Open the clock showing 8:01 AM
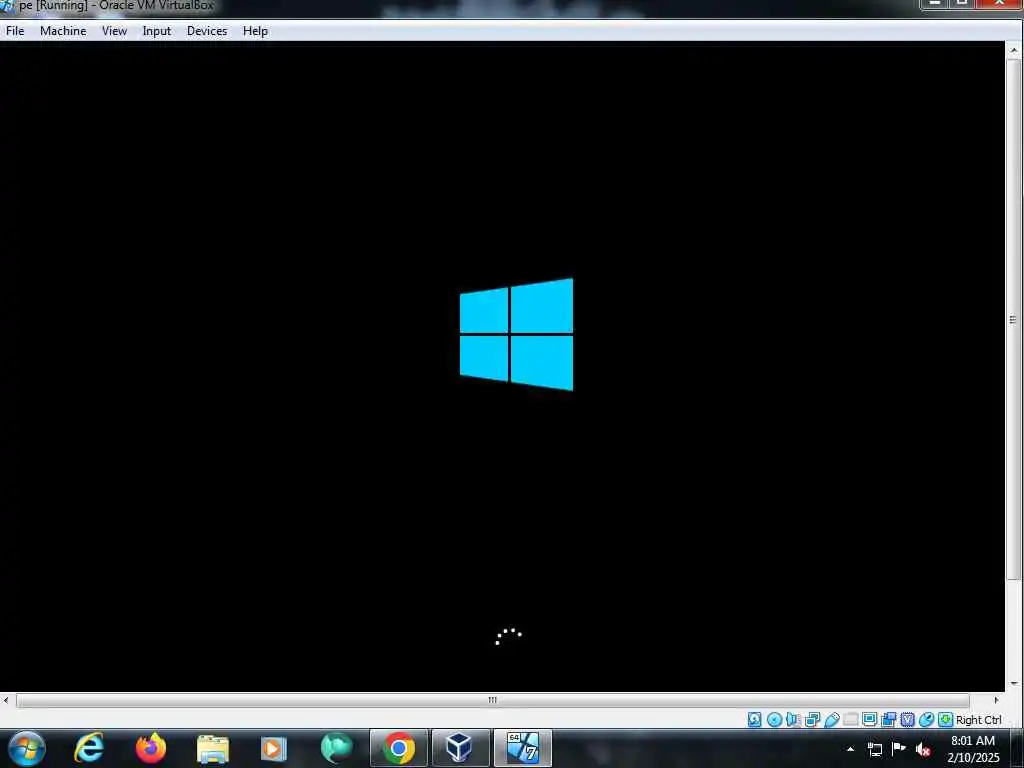Viewport: 1024px width, 768px height. click(973, 749)
